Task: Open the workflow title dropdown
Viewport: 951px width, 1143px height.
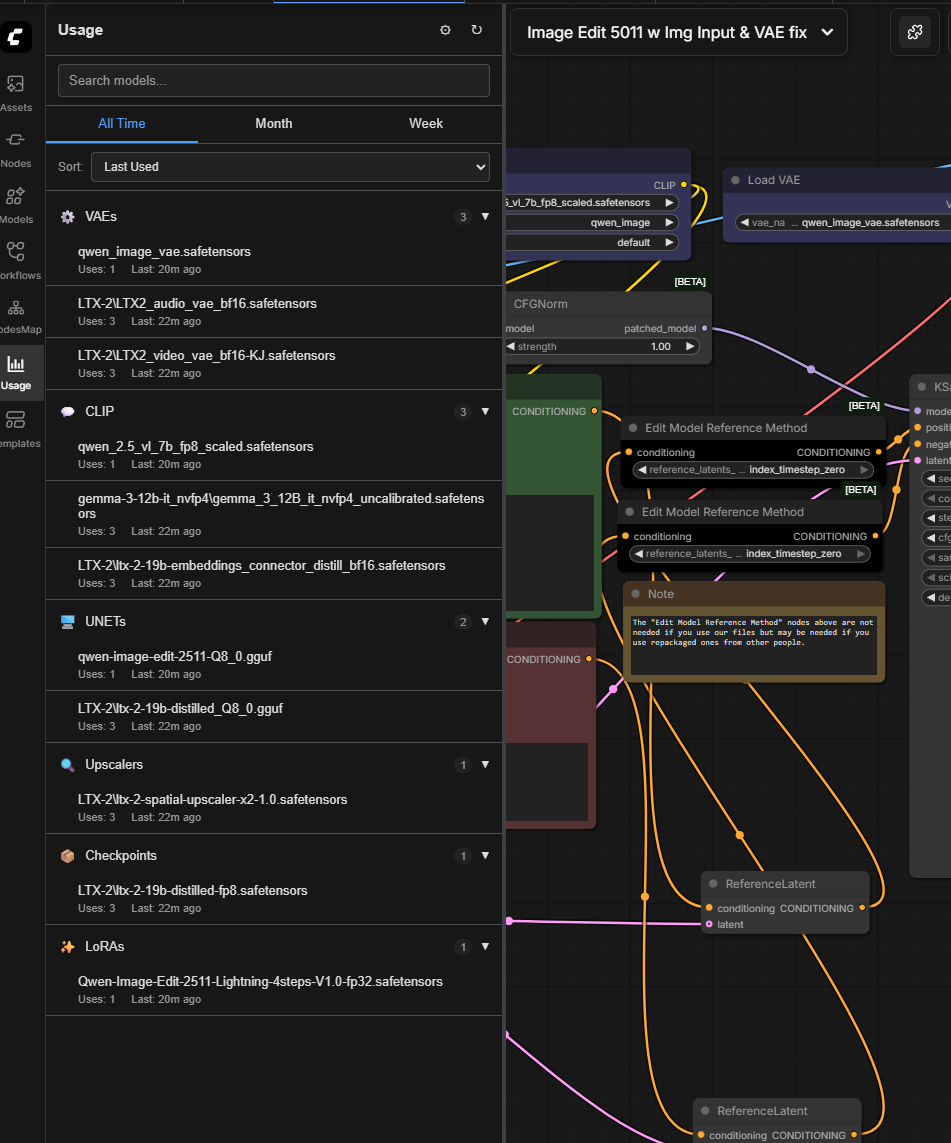Action: pos(827,32)
